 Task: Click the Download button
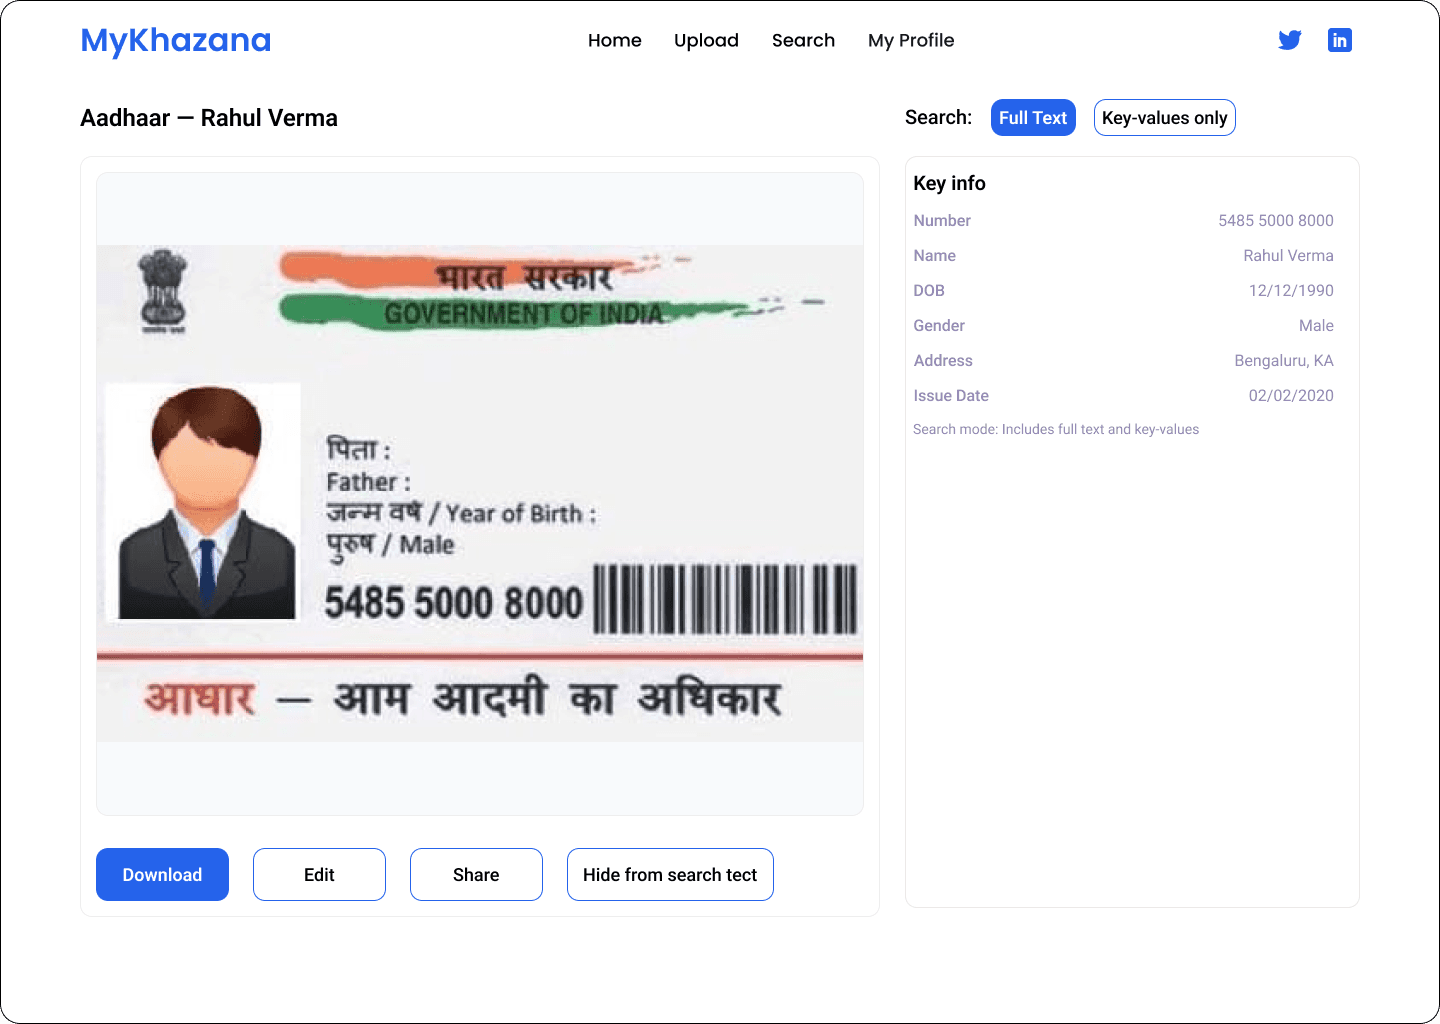point(162,875)
